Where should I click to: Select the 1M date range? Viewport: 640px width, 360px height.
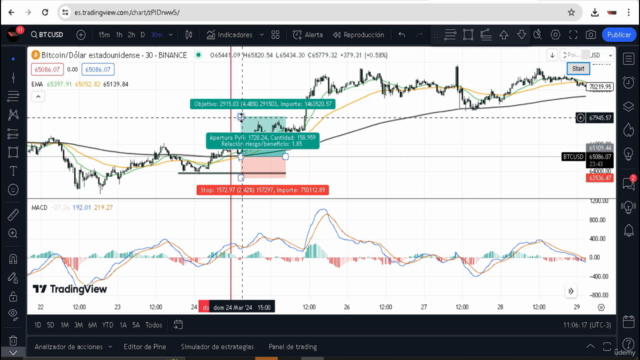(x=64, y=325)
